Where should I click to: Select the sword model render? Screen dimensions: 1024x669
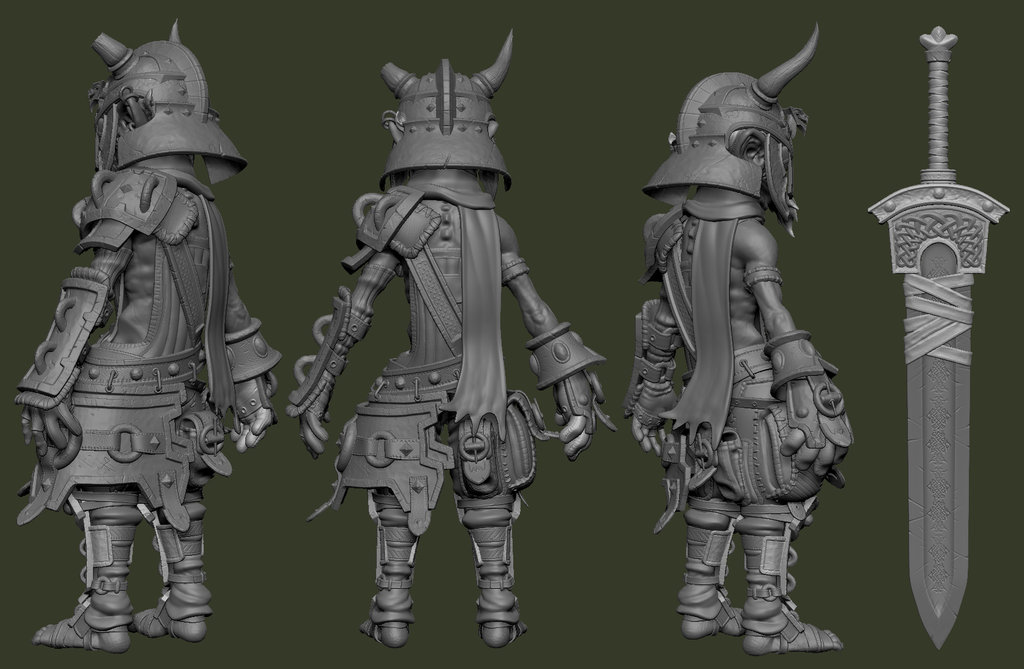click(x=939, y=336)
